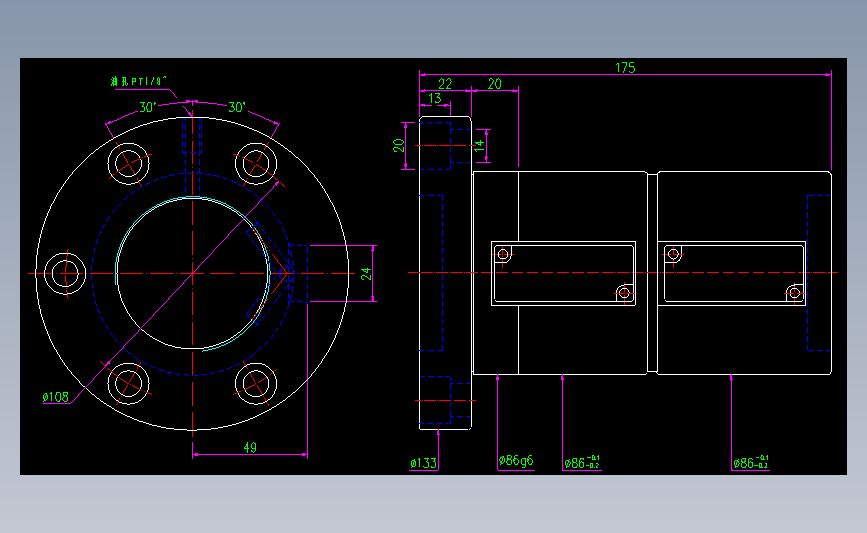Click the 49 horizontal dimension text
867x533 pixels.
pos(250,447)
